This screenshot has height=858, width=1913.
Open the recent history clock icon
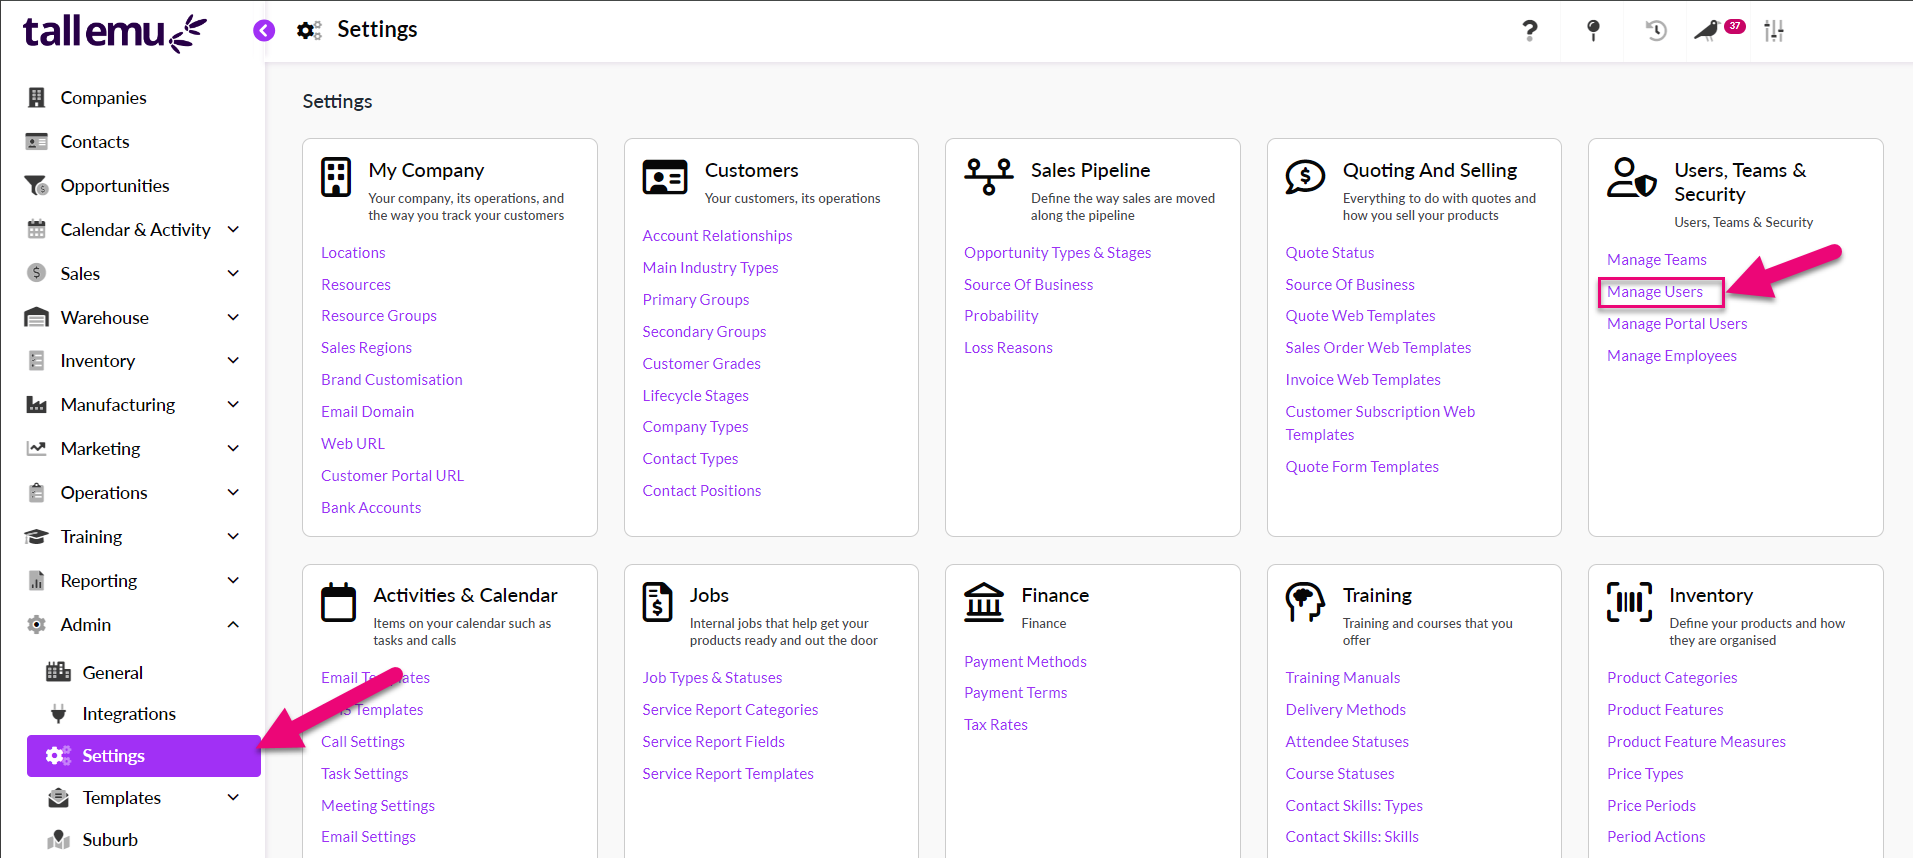[1656, 30]
